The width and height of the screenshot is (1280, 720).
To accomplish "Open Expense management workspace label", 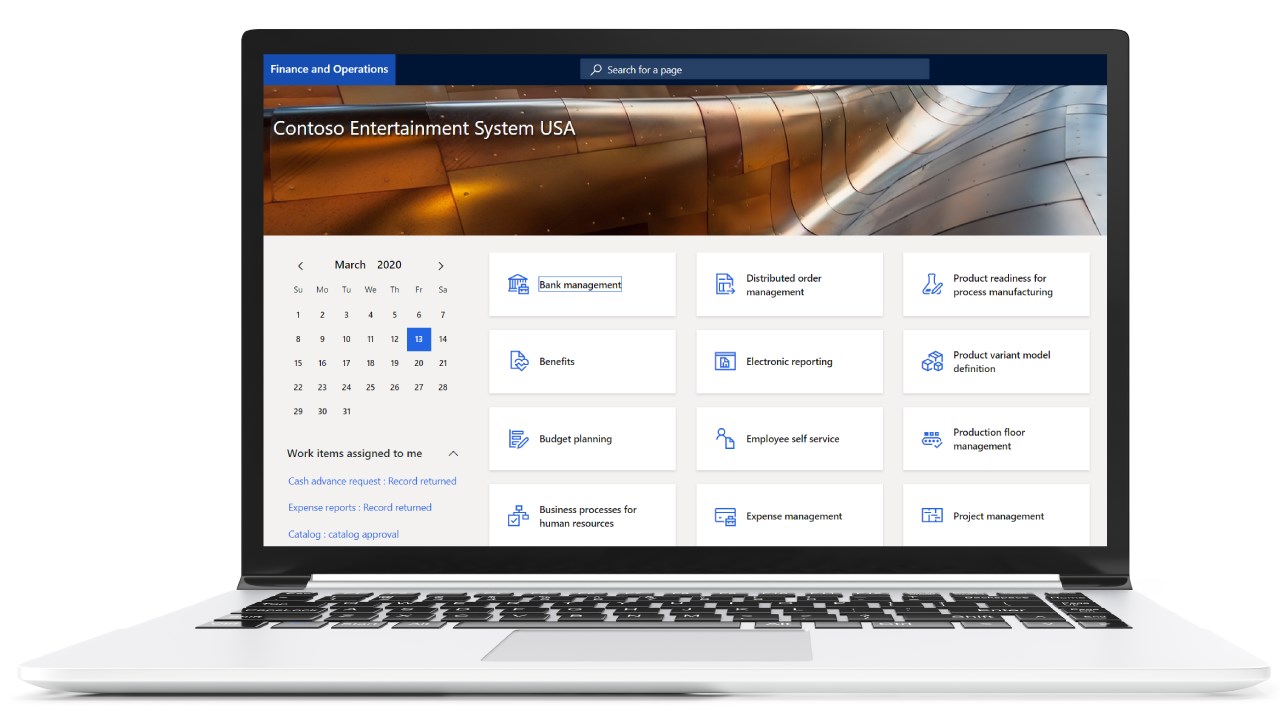I will (x=794, y=517).
